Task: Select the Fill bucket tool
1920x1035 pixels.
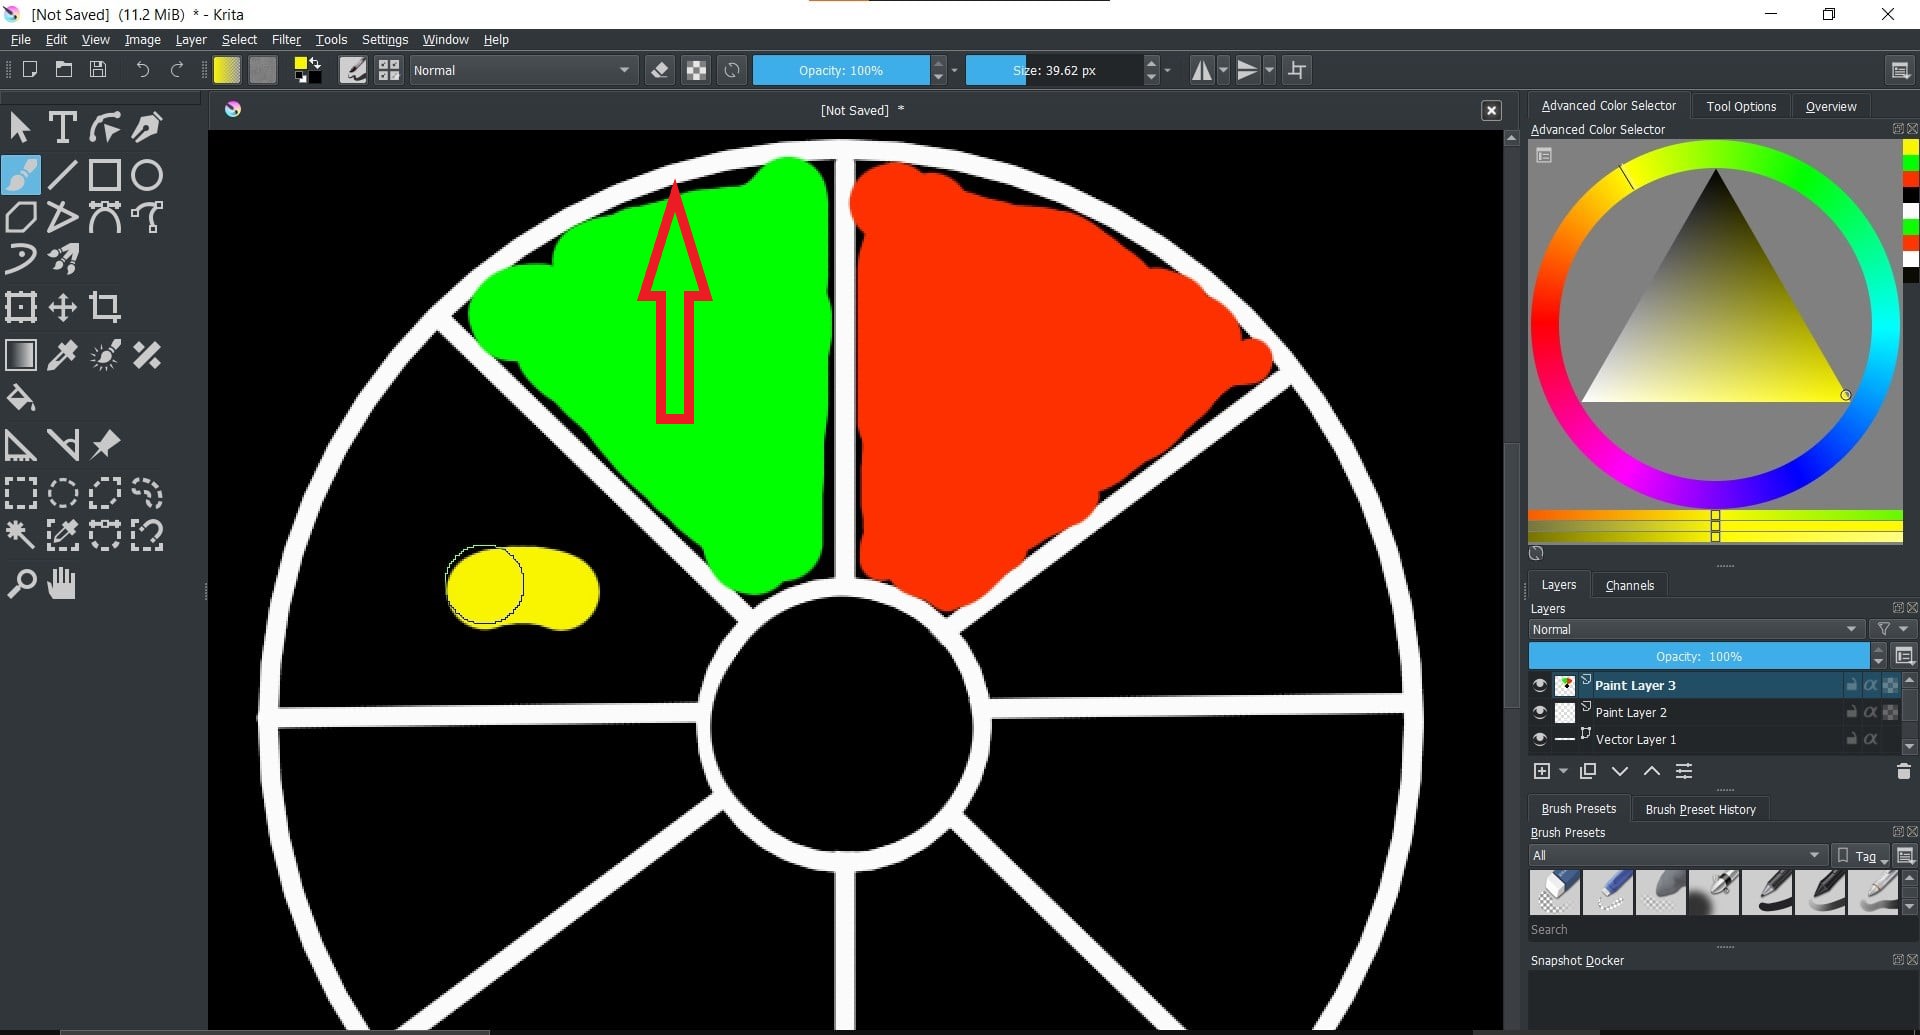Action: point(20,398)
